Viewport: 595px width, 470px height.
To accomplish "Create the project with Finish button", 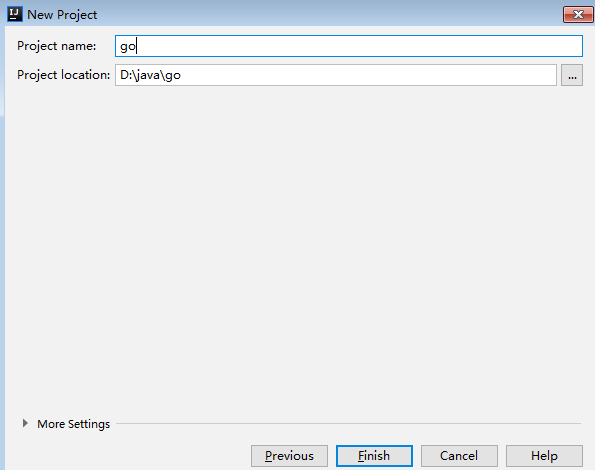I will point(374,456).
